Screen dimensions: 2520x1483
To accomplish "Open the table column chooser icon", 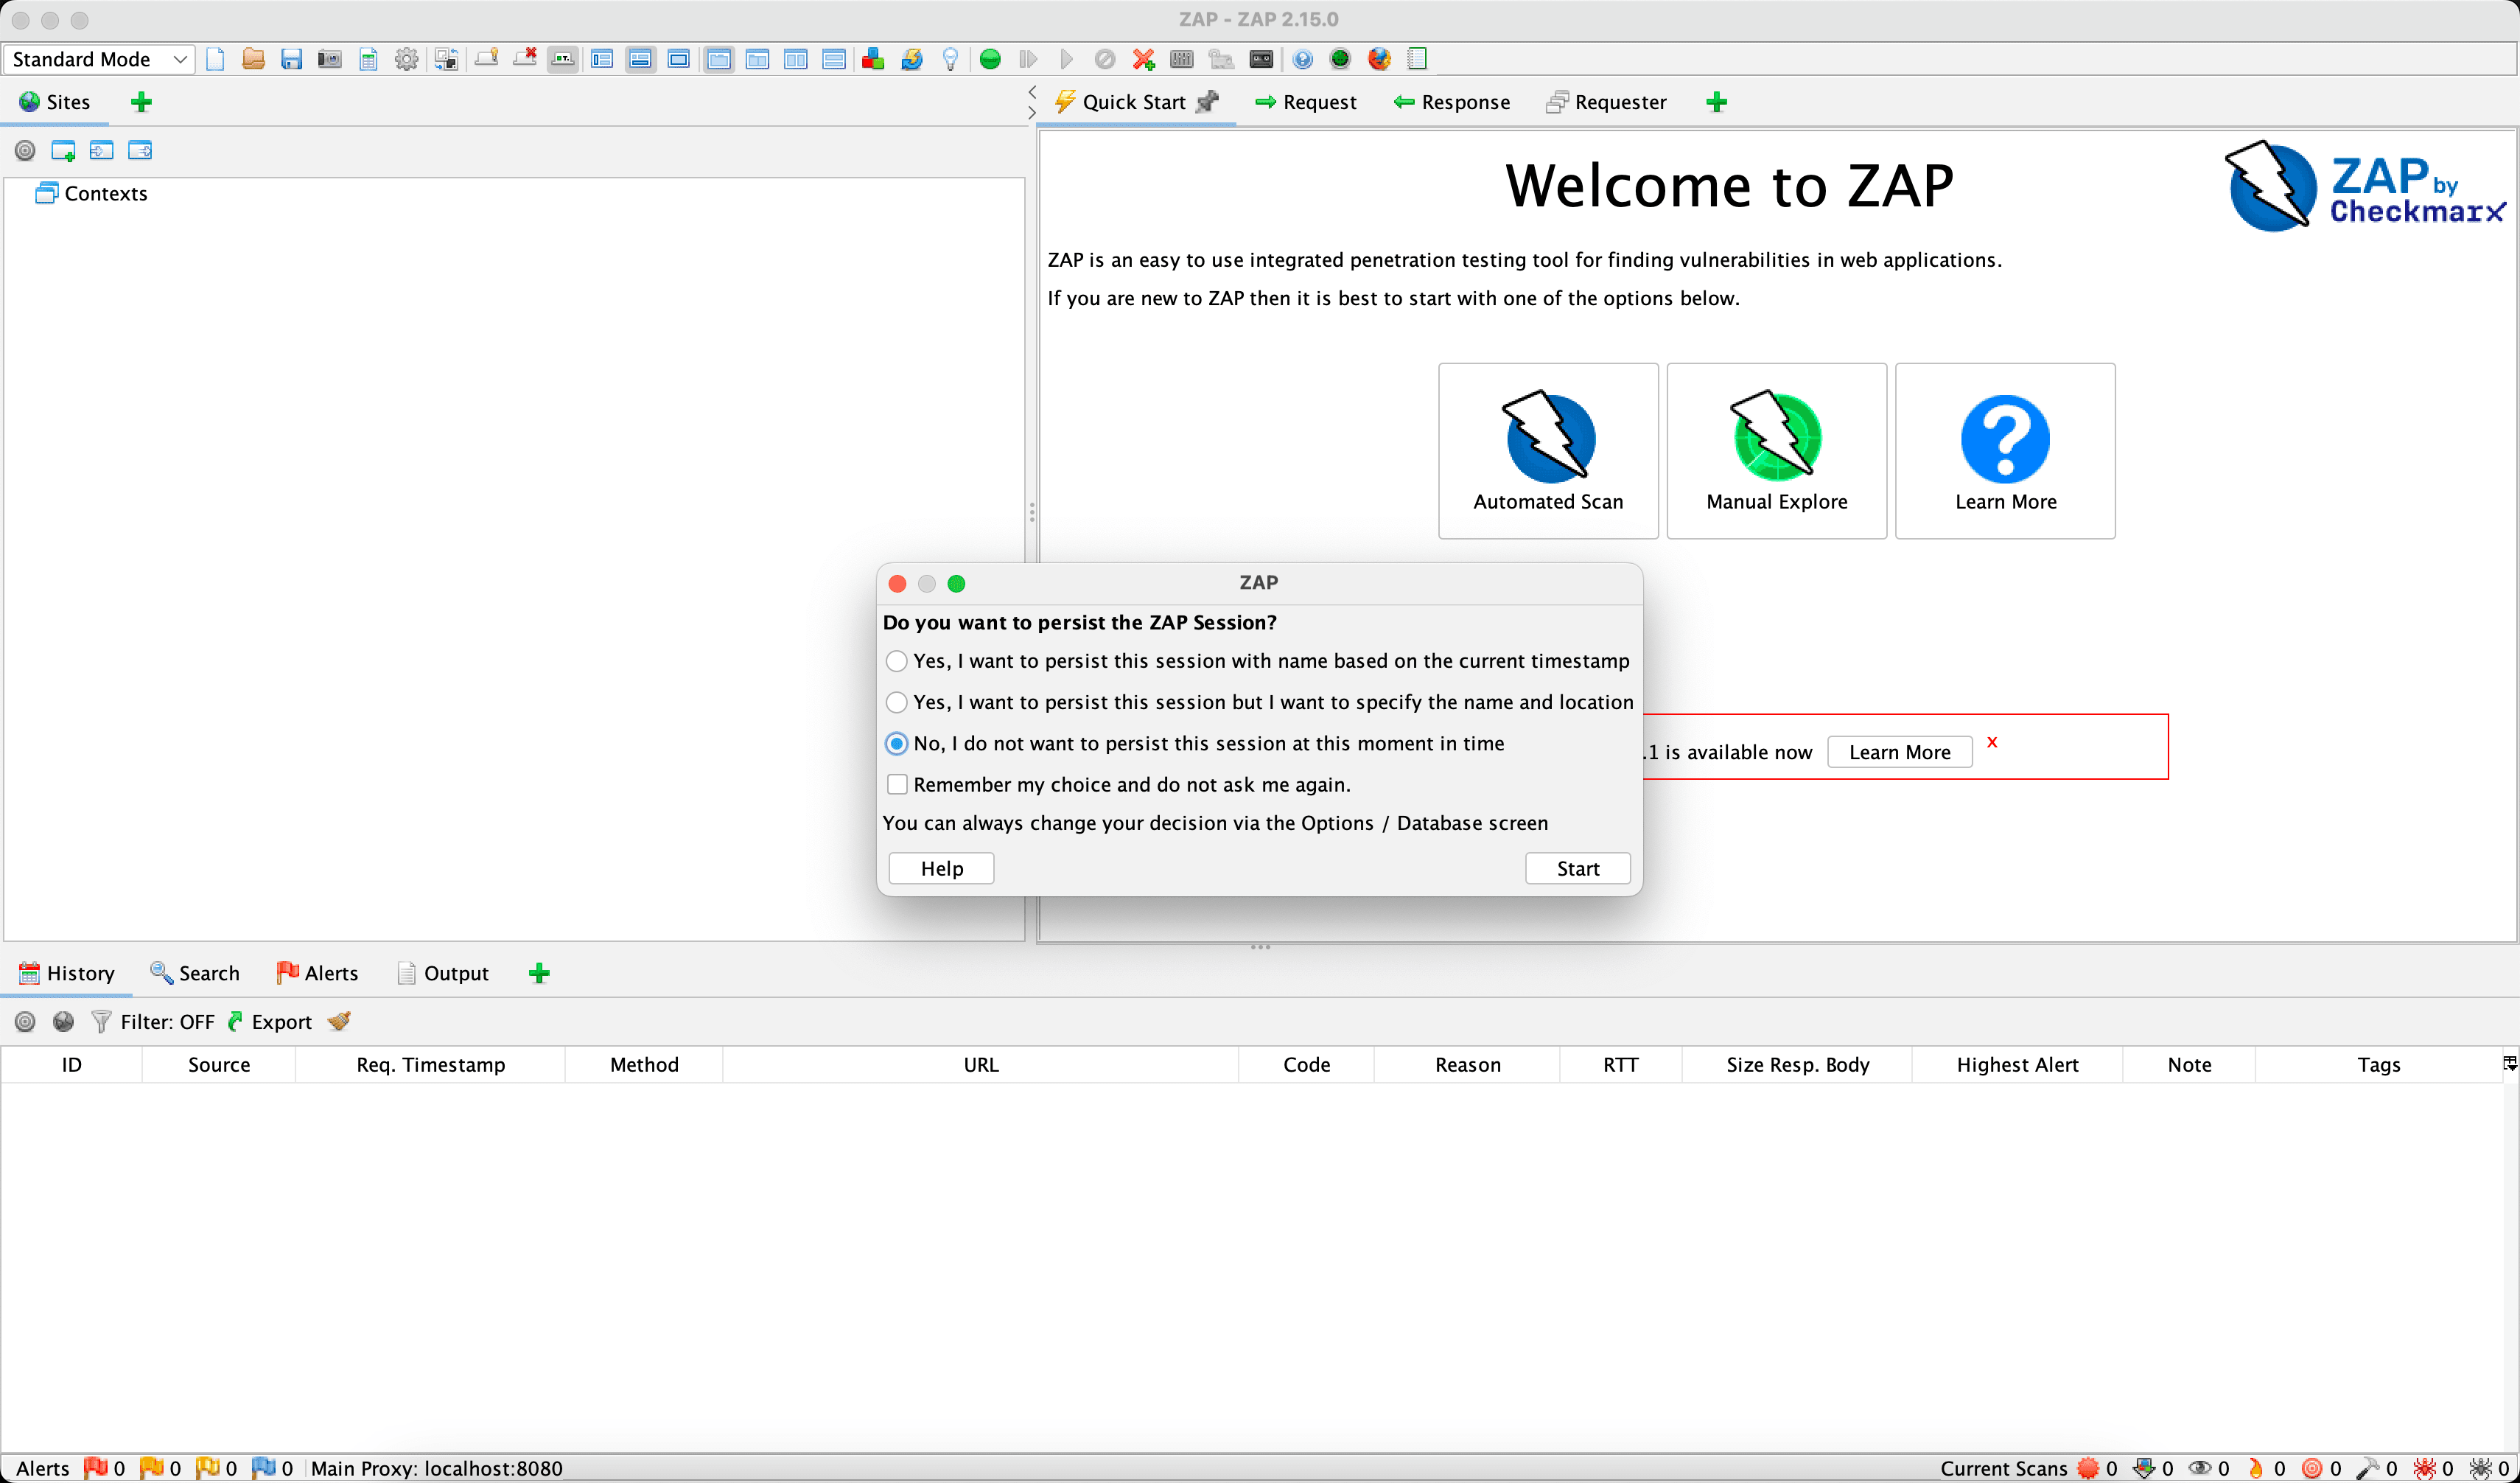I will tap(2509, 1063).
